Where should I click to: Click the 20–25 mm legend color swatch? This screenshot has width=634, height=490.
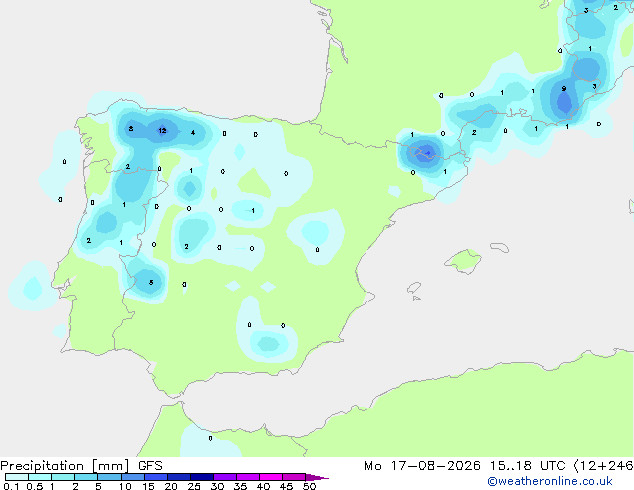tap(179, 477)
